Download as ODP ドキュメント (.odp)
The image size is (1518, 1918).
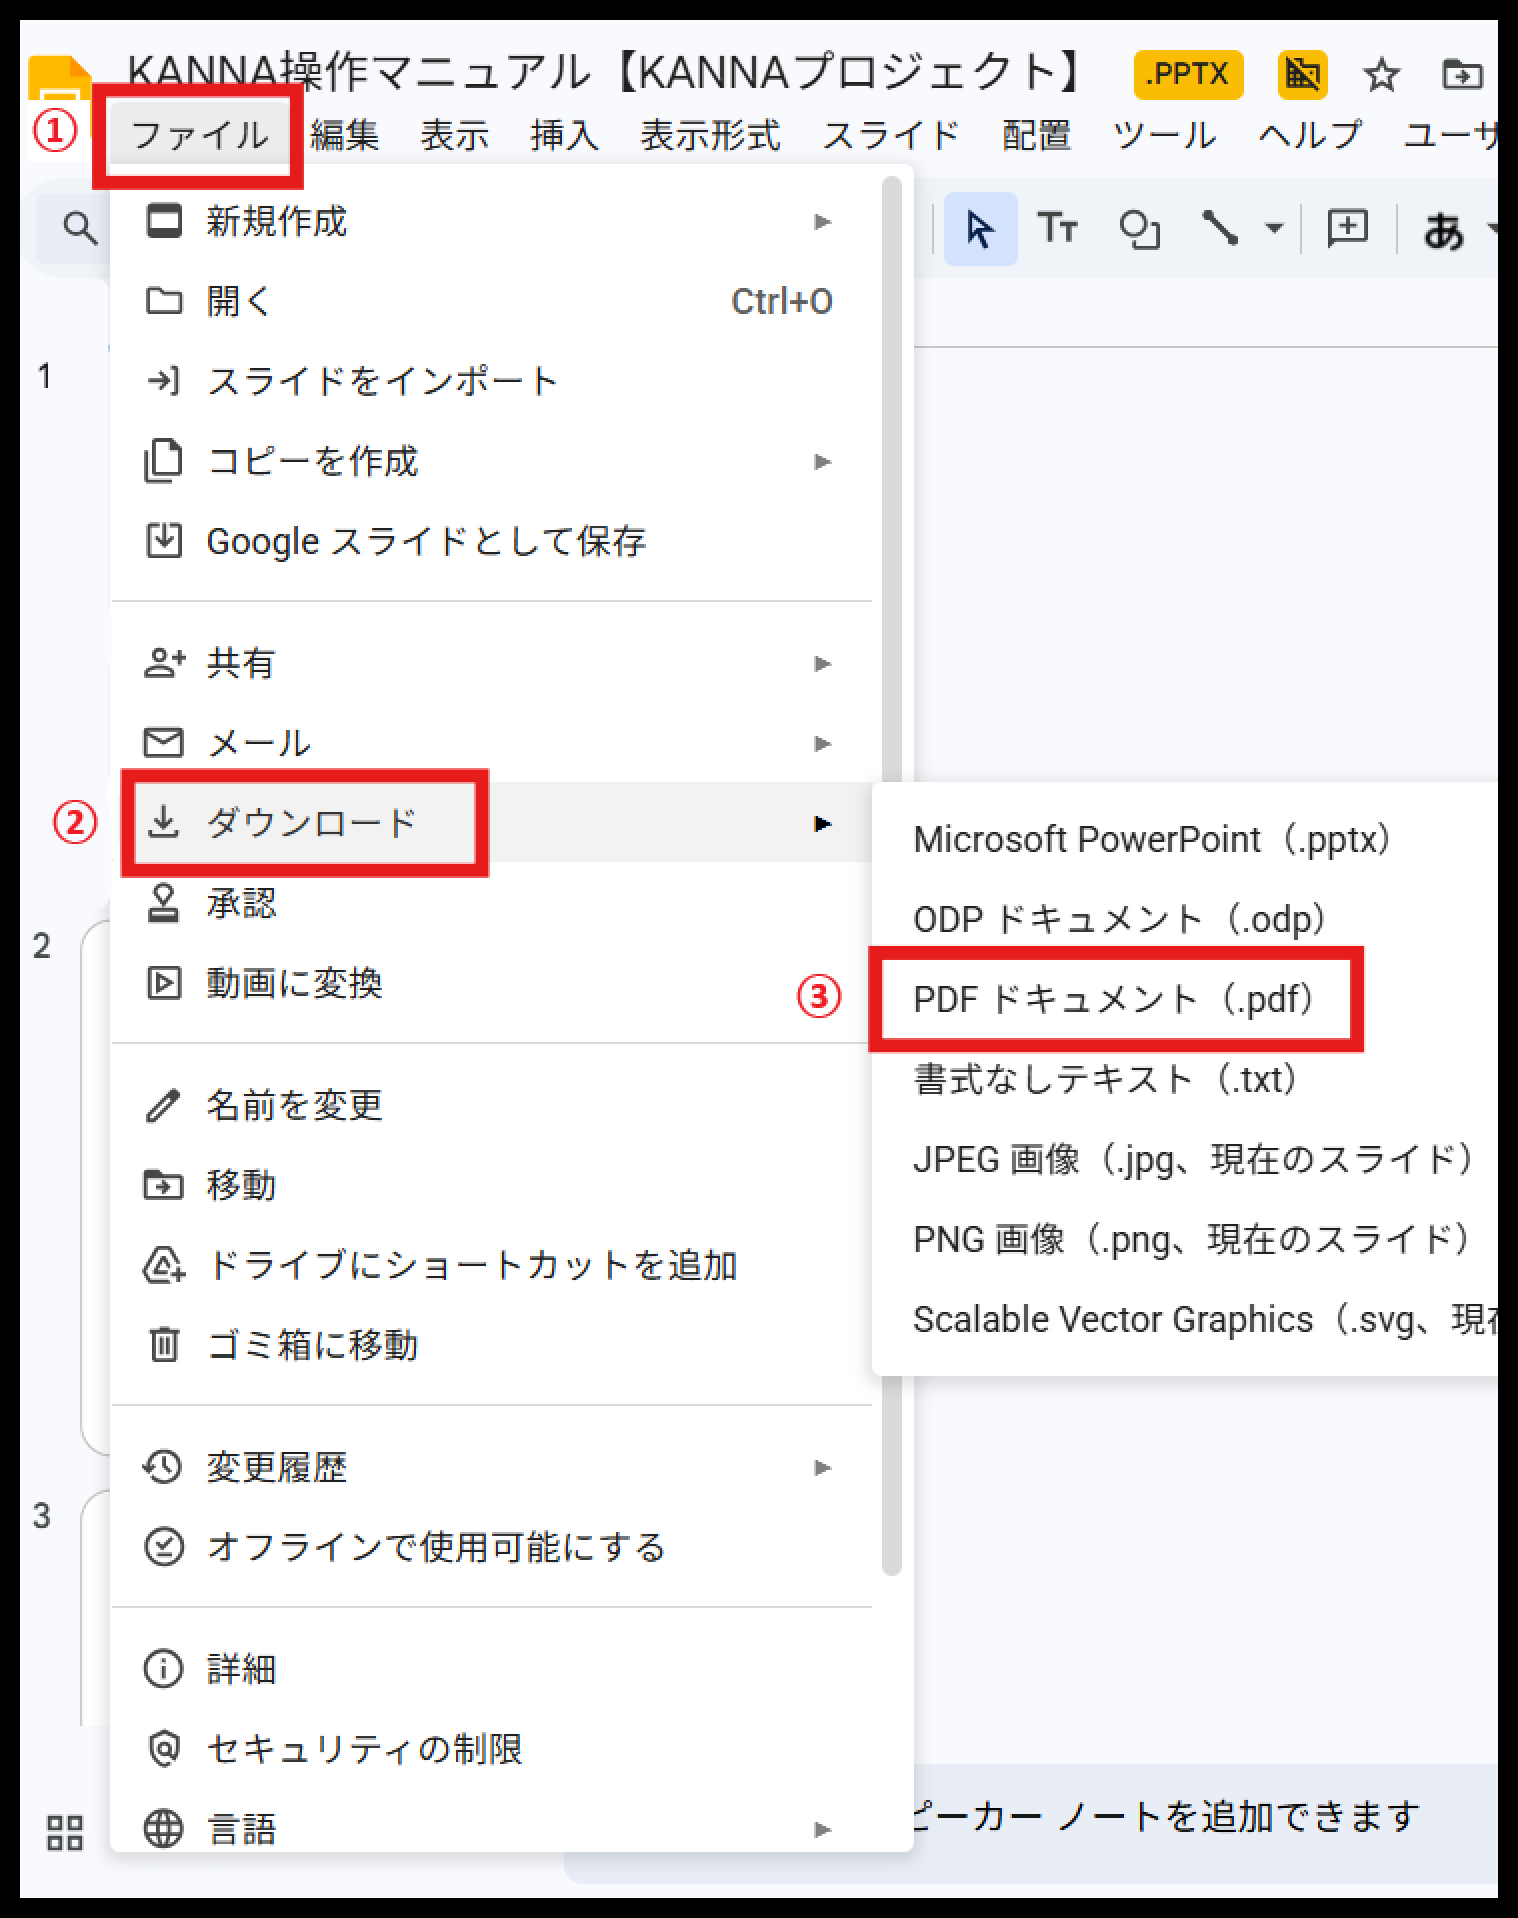point(1185,919)
